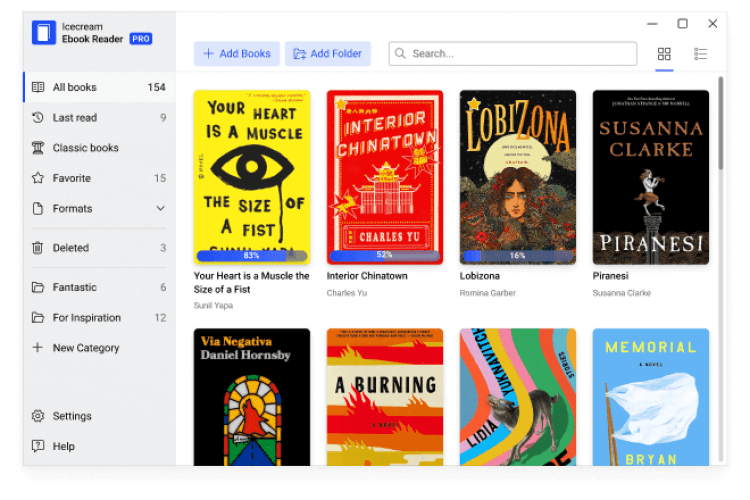The width and height of the screenshot is (750, 500).
Task: Click the 52% progress bar on Interior Chinatown
Action: pyautogui.click(x=385, y=256)
